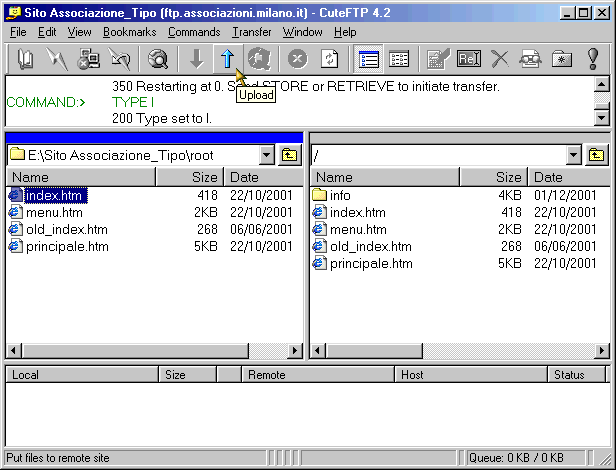Go up one folder in remote pane

click(596, 155)
